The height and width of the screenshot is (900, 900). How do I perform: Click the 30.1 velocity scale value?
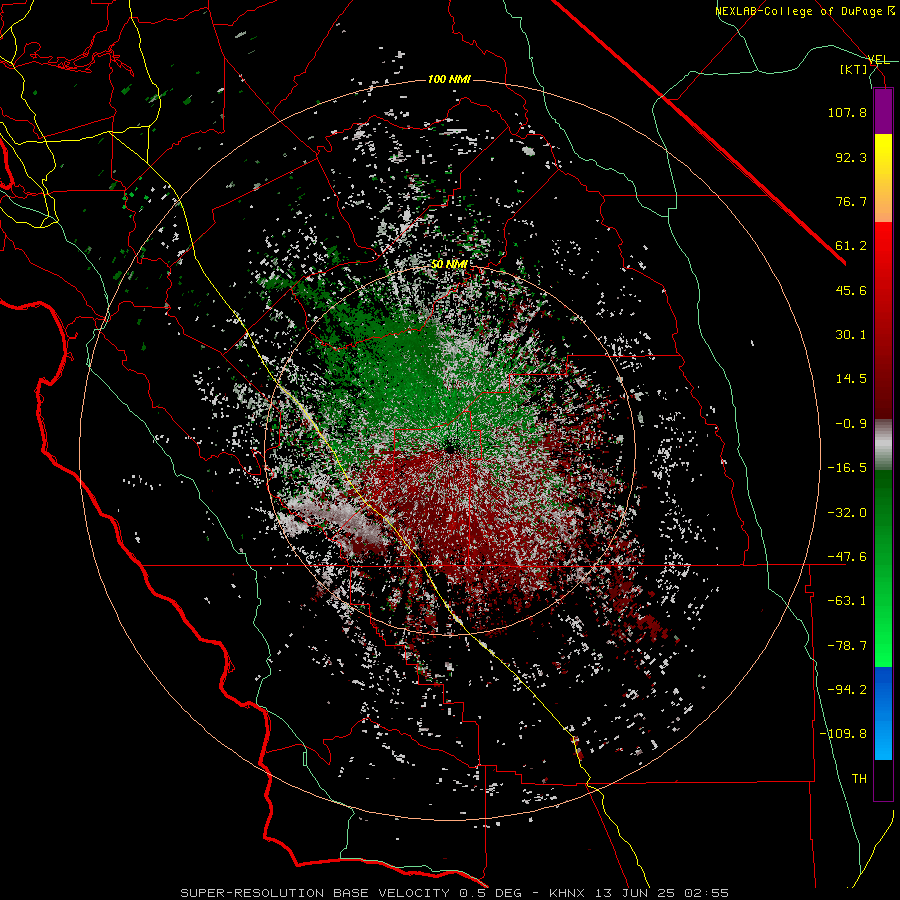point(851,335)
